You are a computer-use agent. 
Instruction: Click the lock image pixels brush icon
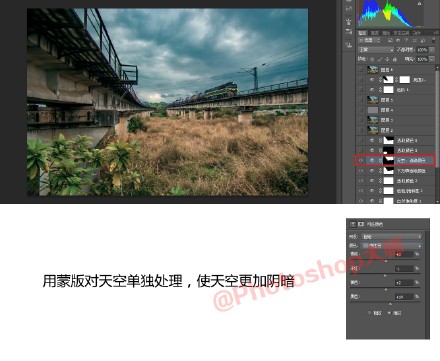click(380, 59)
